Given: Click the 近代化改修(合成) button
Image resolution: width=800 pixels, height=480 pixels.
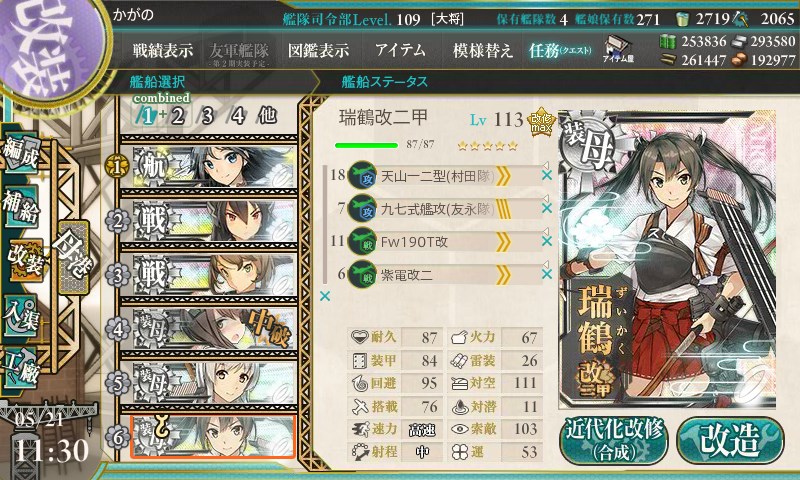Looking at the screenshot, I should pyautogui.click(x=614, y=440).
